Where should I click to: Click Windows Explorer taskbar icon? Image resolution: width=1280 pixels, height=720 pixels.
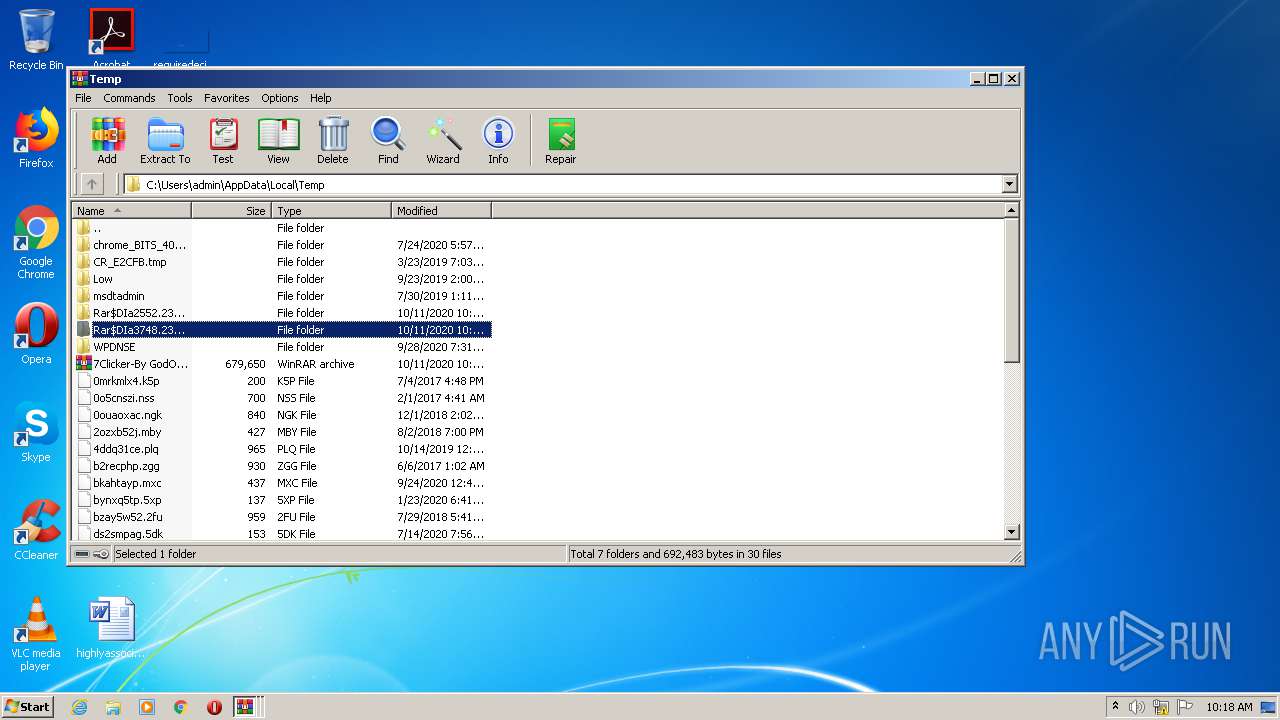coord(113,707)
